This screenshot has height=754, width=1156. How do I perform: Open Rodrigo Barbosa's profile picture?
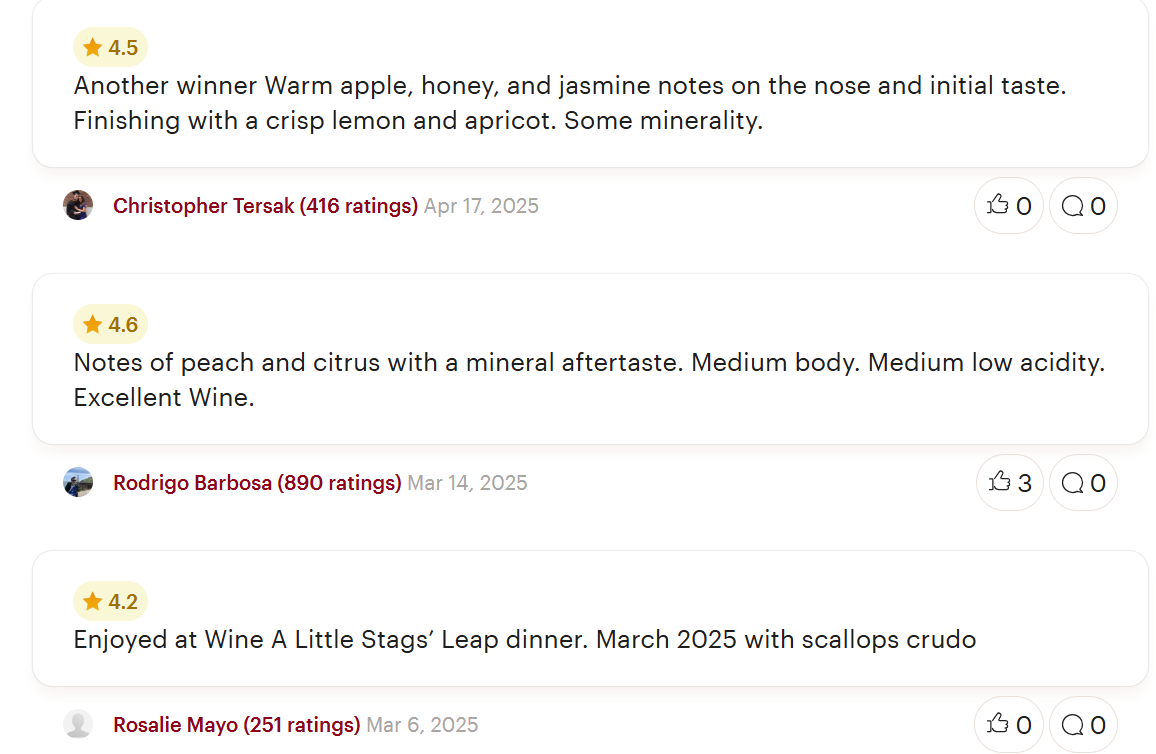point(78,483)
